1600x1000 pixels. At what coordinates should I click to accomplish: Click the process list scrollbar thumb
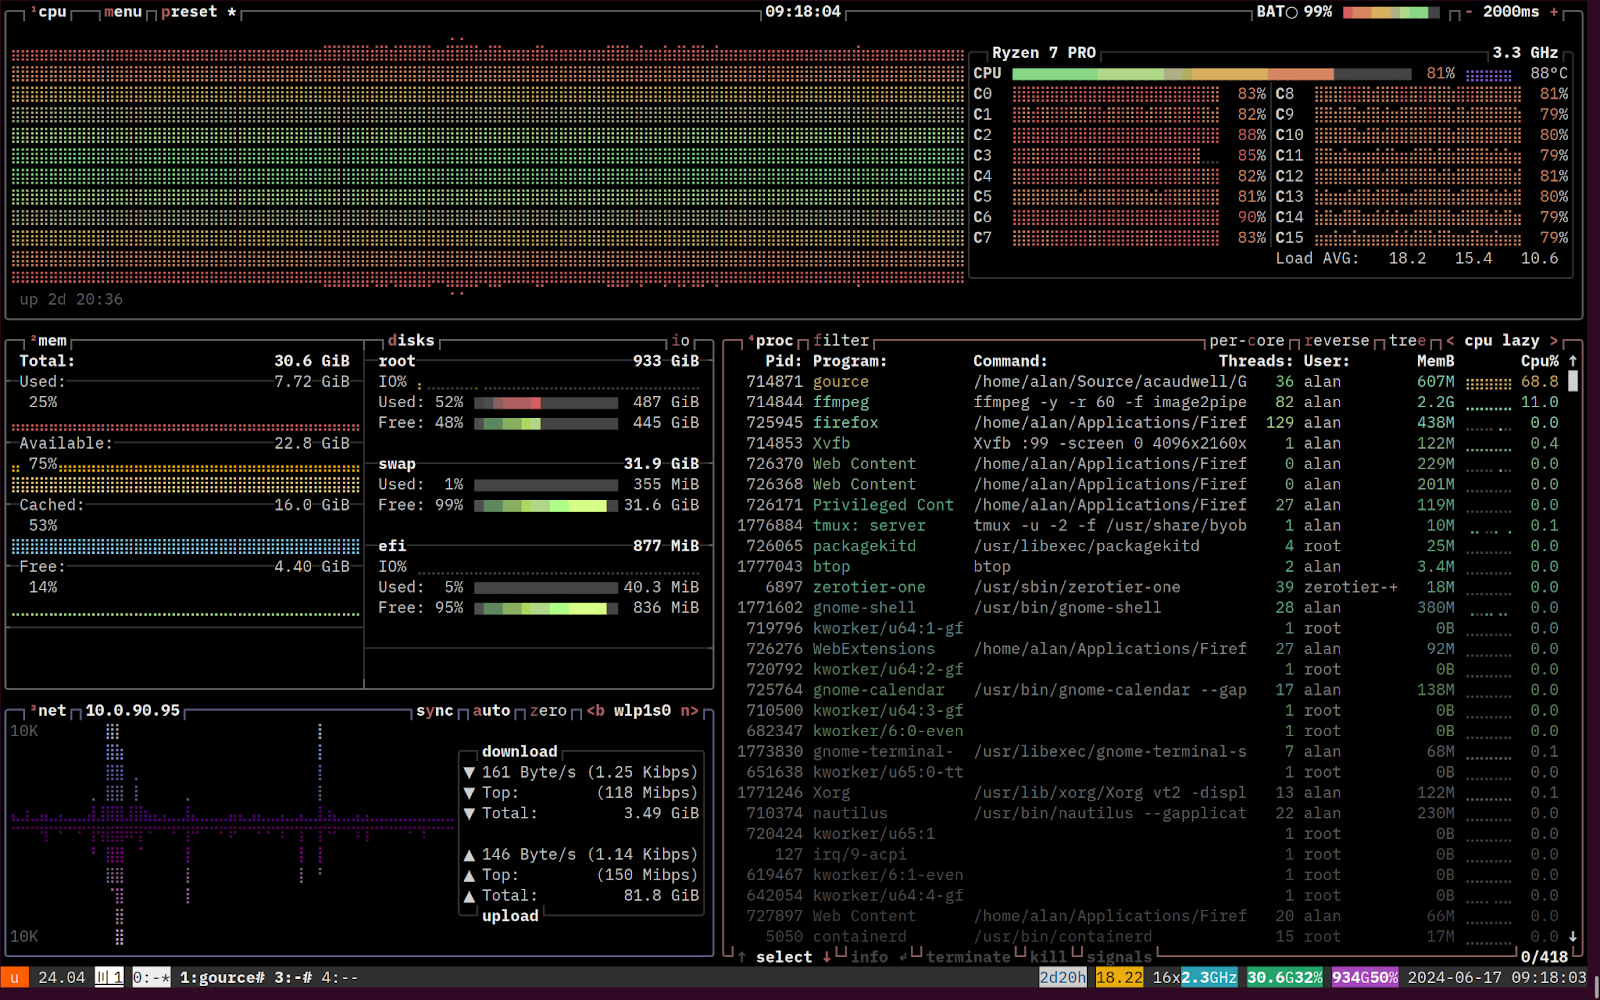click(1573, 381)
